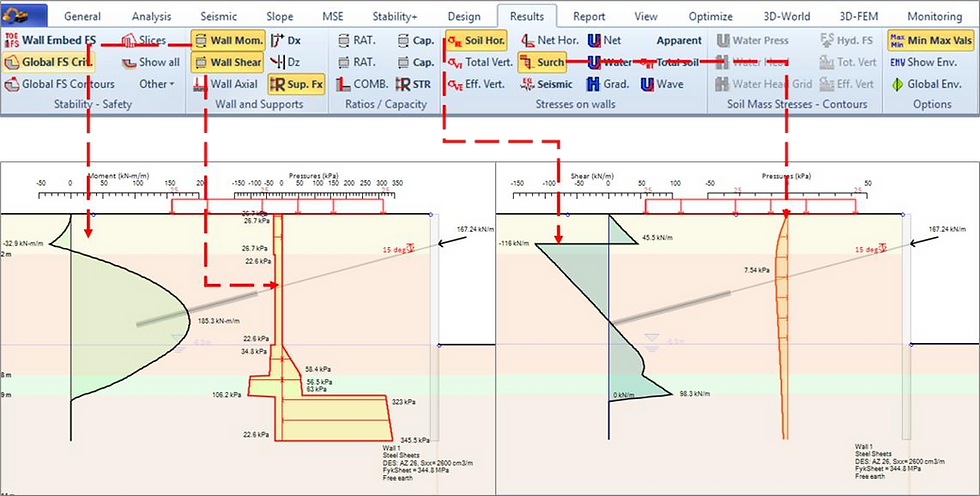
Task: Select the Results tab
Action: (527, 16)
